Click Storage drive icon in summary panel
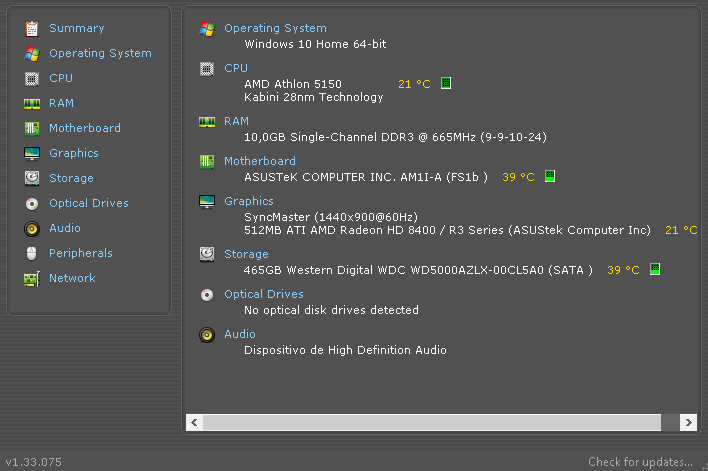Viewport: 708px width, 471px height. tap(207, 254)
